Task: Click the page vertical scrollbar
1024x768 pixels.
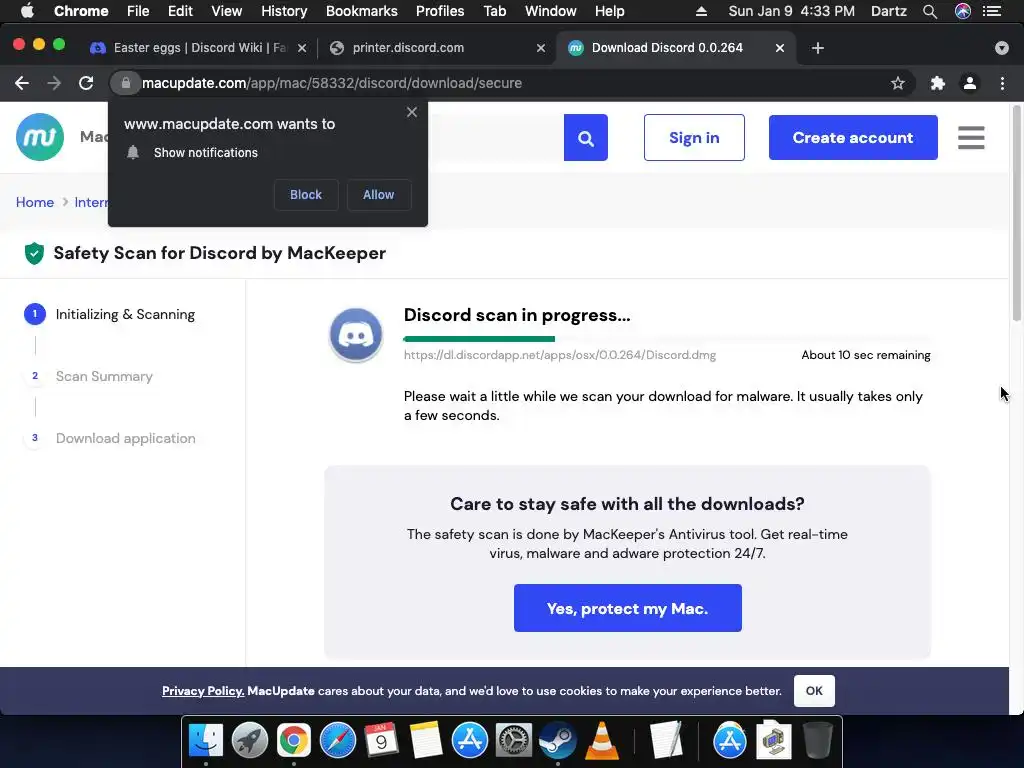Action: (1017, 214)
